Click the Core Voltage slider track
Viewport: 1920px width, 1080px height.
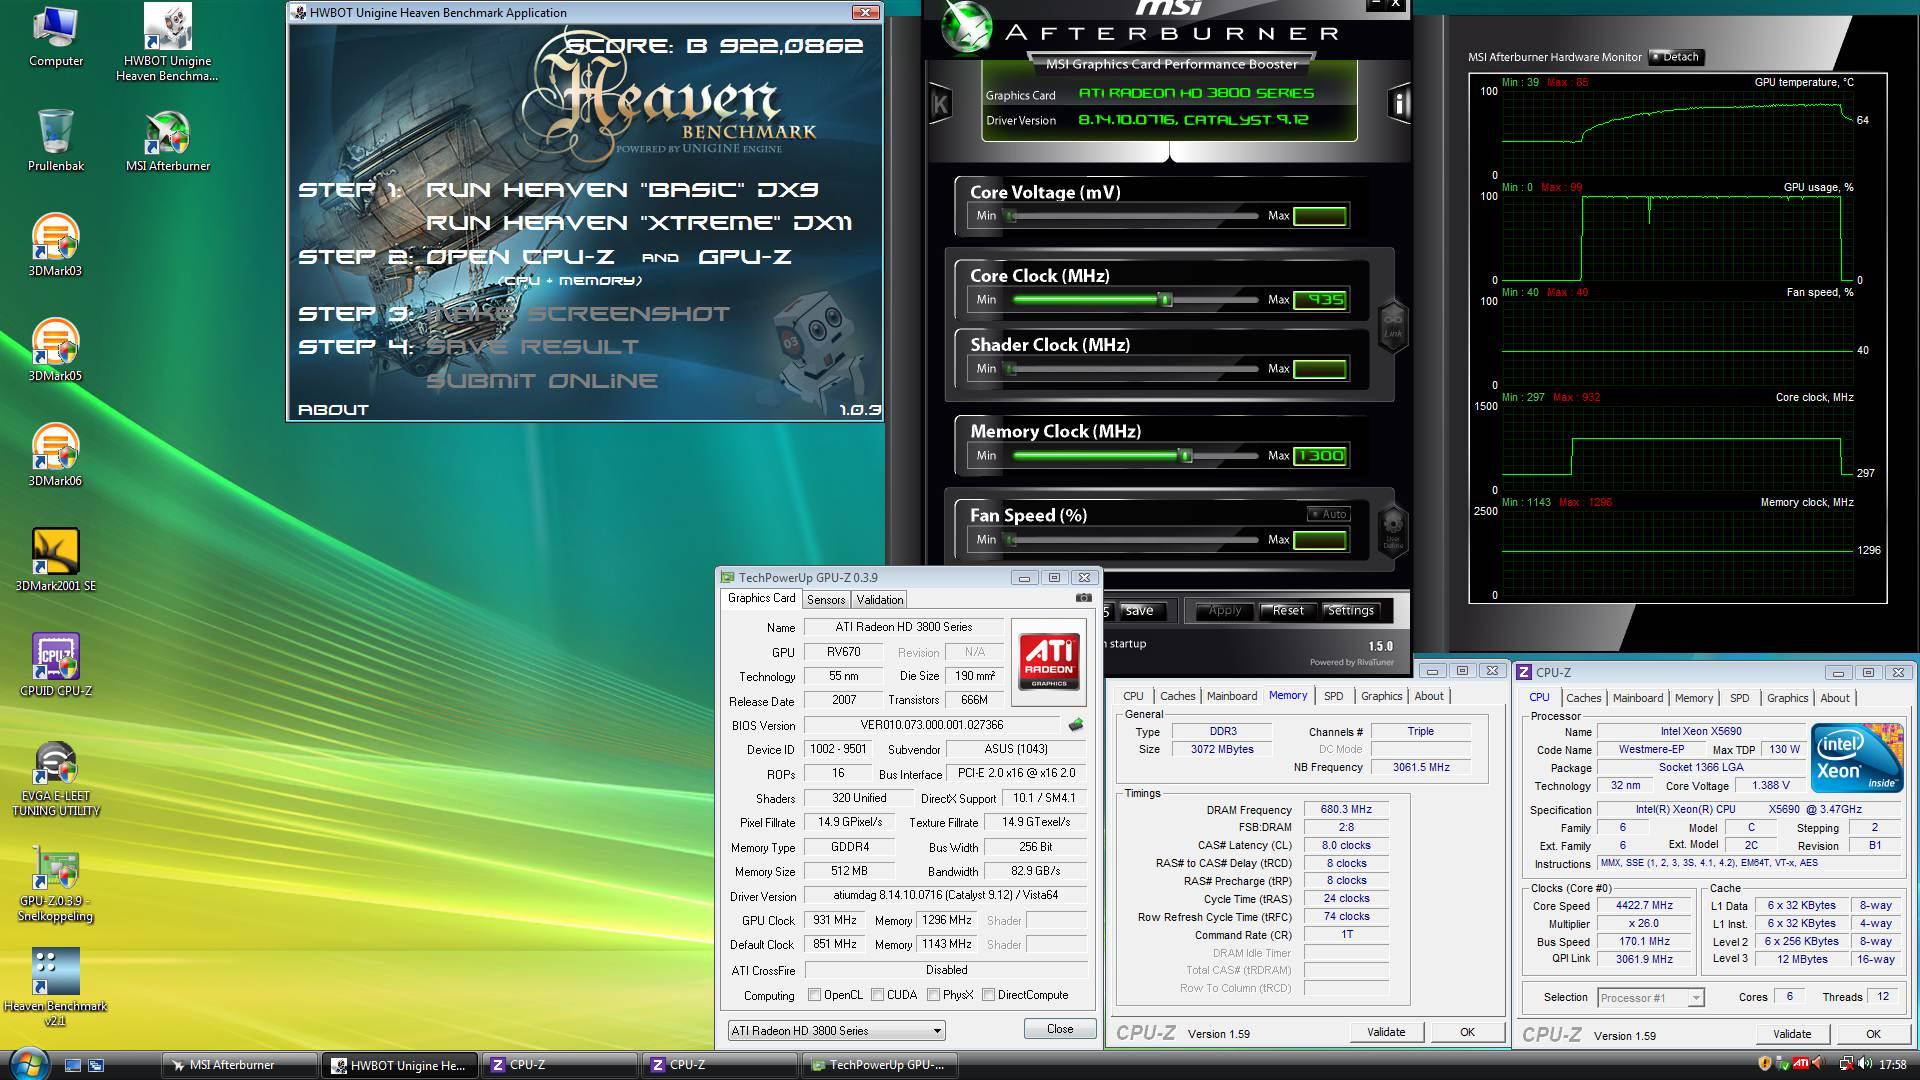[x=1134, y=216]
